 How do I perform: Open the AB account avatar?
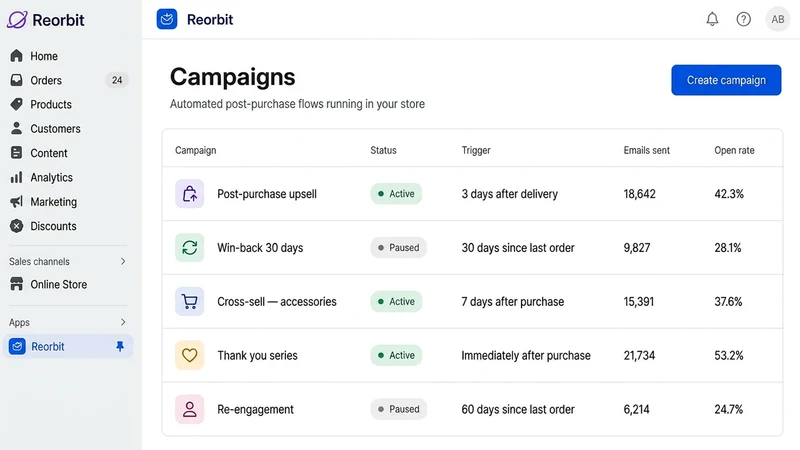point(778,19)
